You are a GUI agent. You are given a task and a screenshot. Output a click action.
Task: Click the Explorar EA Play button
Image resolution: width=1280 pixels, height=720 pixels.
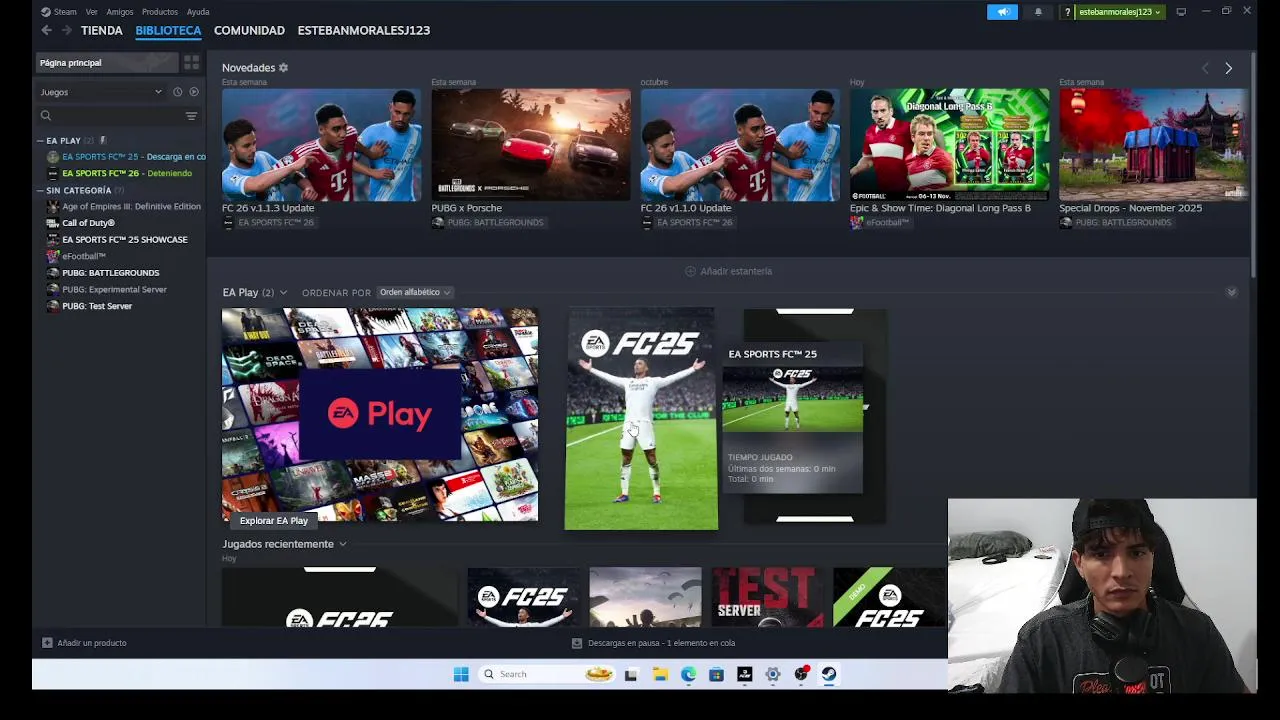click(274, 521)
